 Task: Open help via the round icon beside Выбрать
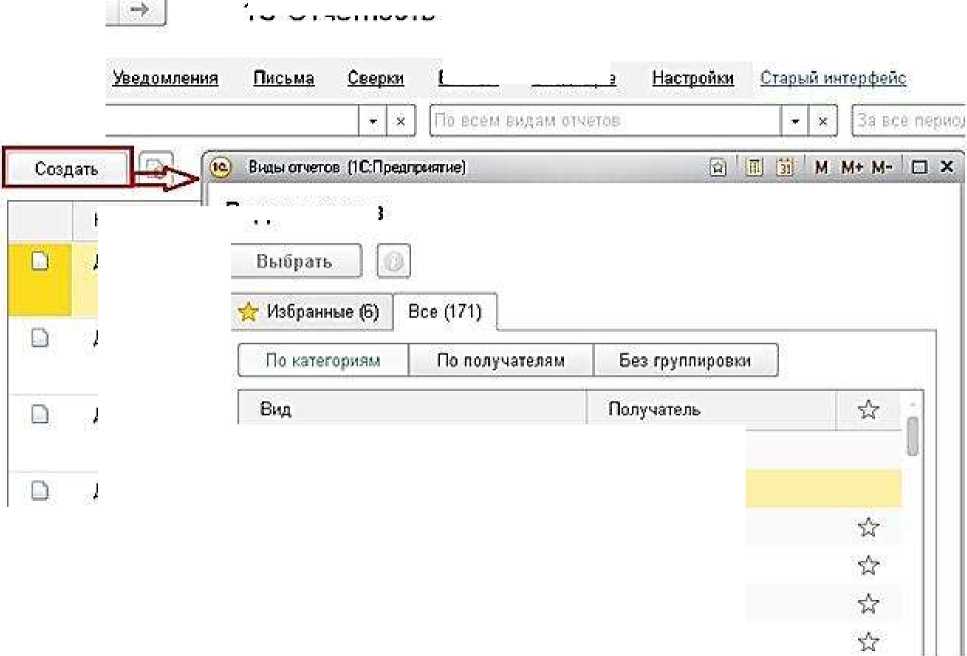[x=393, y=261]
